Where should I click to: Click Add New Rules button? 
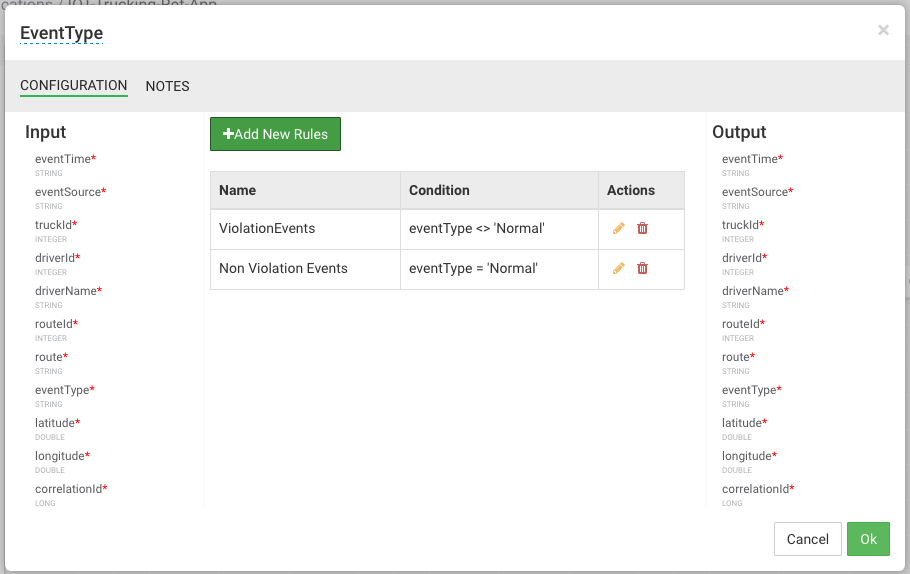click(x=275, y=134)
